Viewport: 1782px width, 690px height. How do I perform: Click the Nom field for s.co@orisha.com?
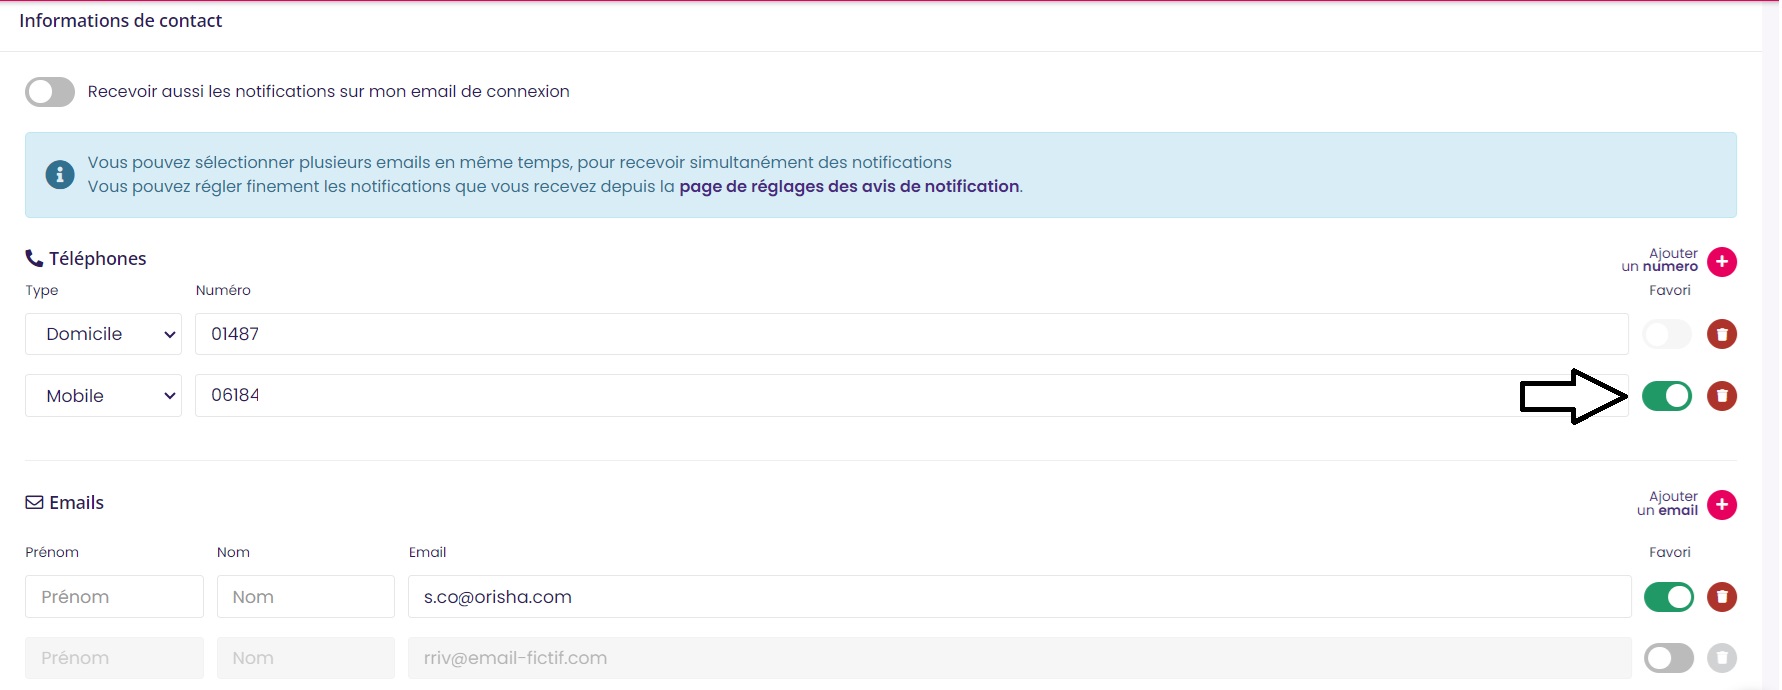306,597
